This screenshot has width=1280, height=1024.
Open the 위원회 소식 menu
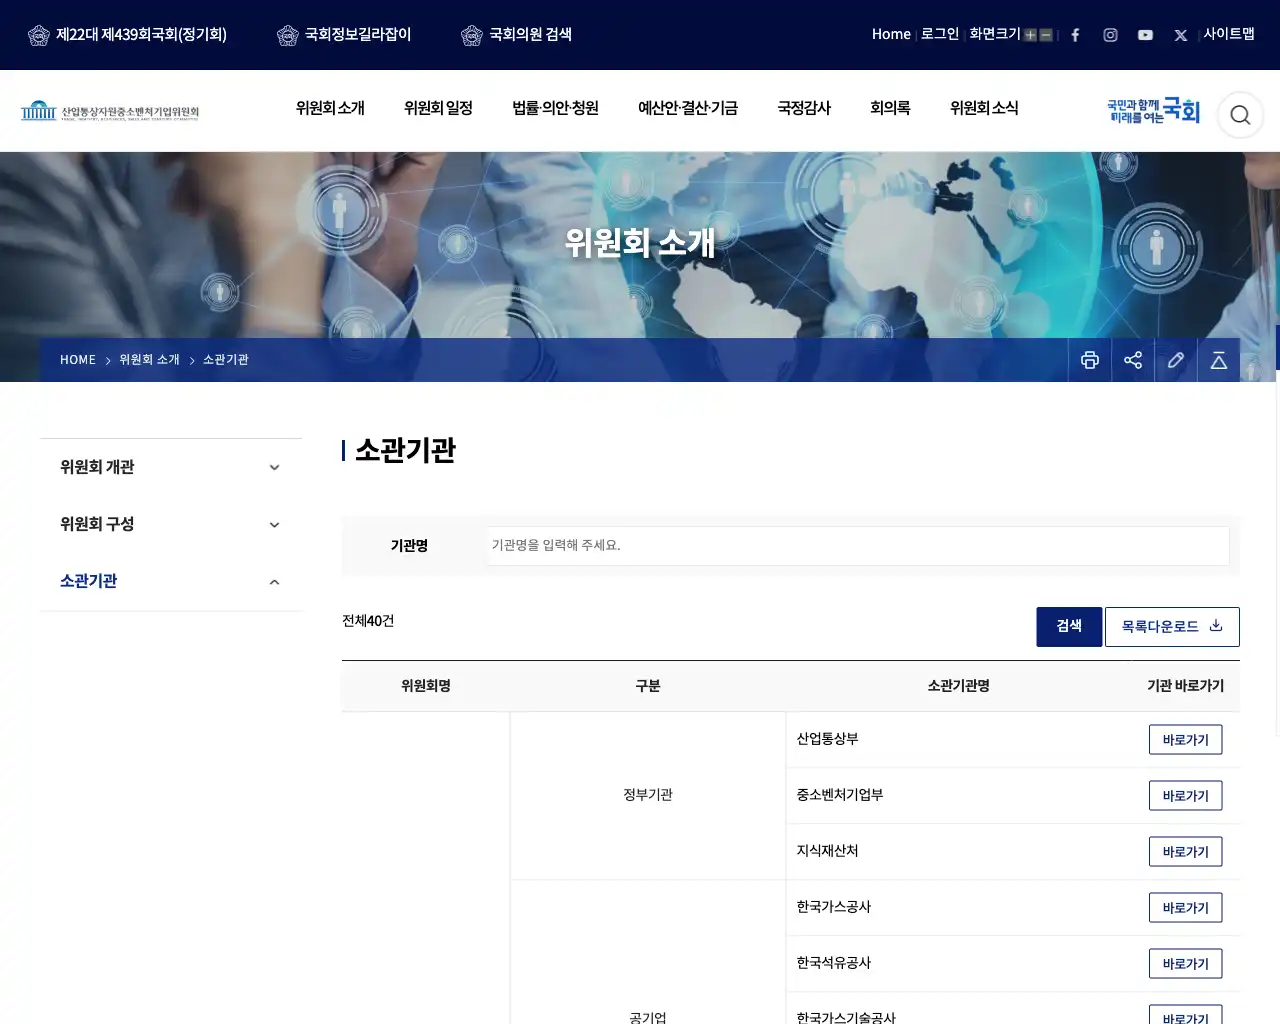(984, 108)
